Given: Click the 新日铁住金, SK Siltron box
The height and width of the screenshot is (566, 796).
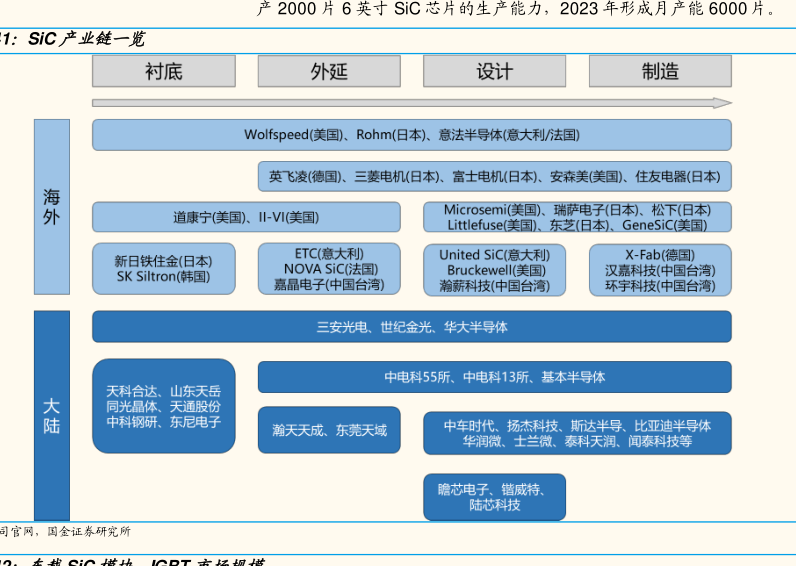Looking at the screenshot, I should (163, 269).
